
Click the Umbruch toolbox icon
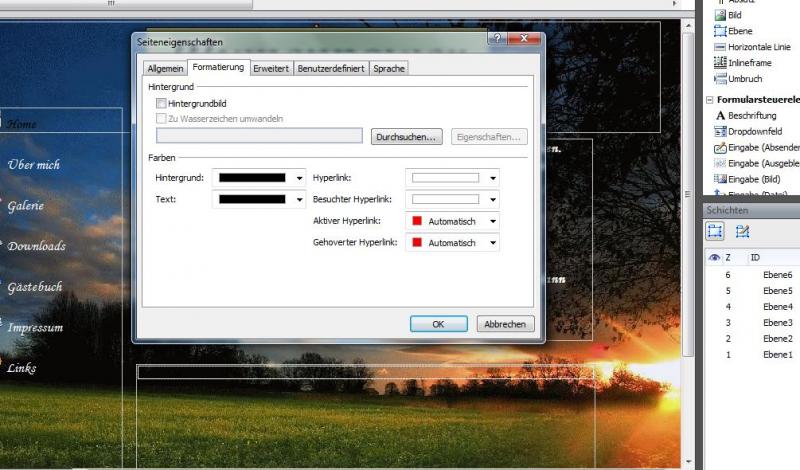tap(720, 79)
